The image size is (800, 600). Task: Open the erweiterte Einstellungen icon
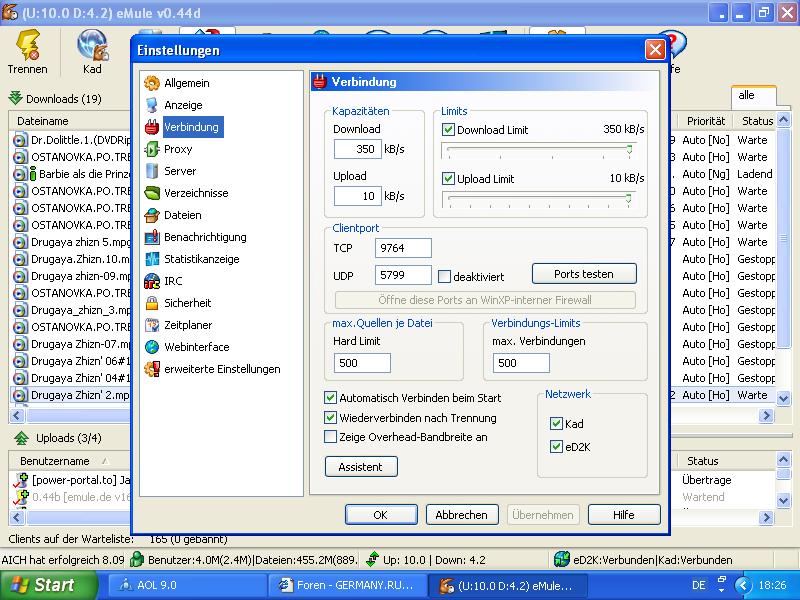point(152,369)
